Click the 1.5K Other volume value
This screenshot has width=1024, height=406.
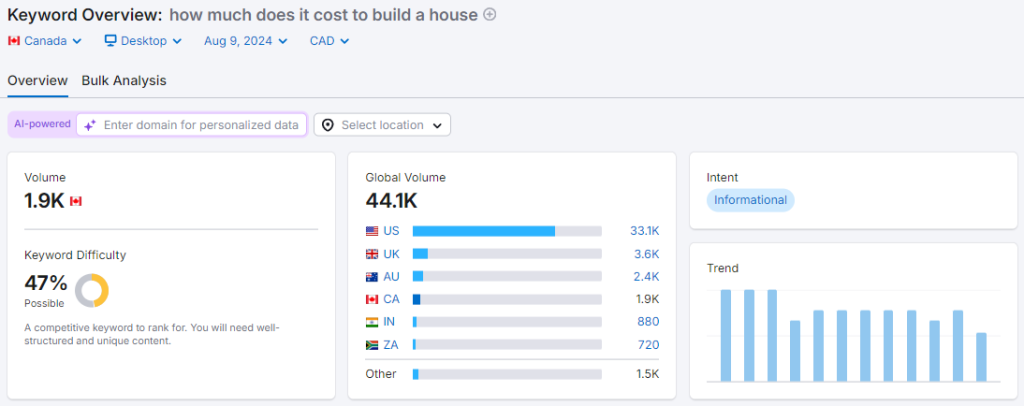[647, 374]
